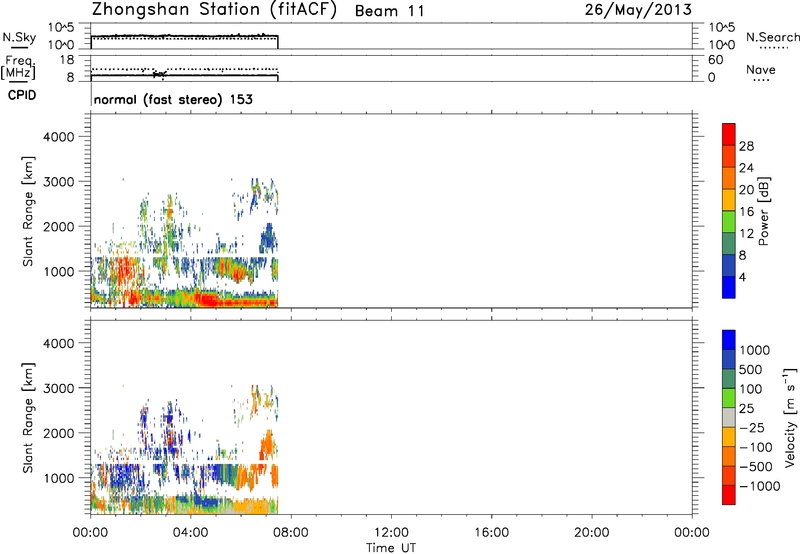Click the '24' power colorbar label
The image size is (800, 554).
[x=746, y=168]
